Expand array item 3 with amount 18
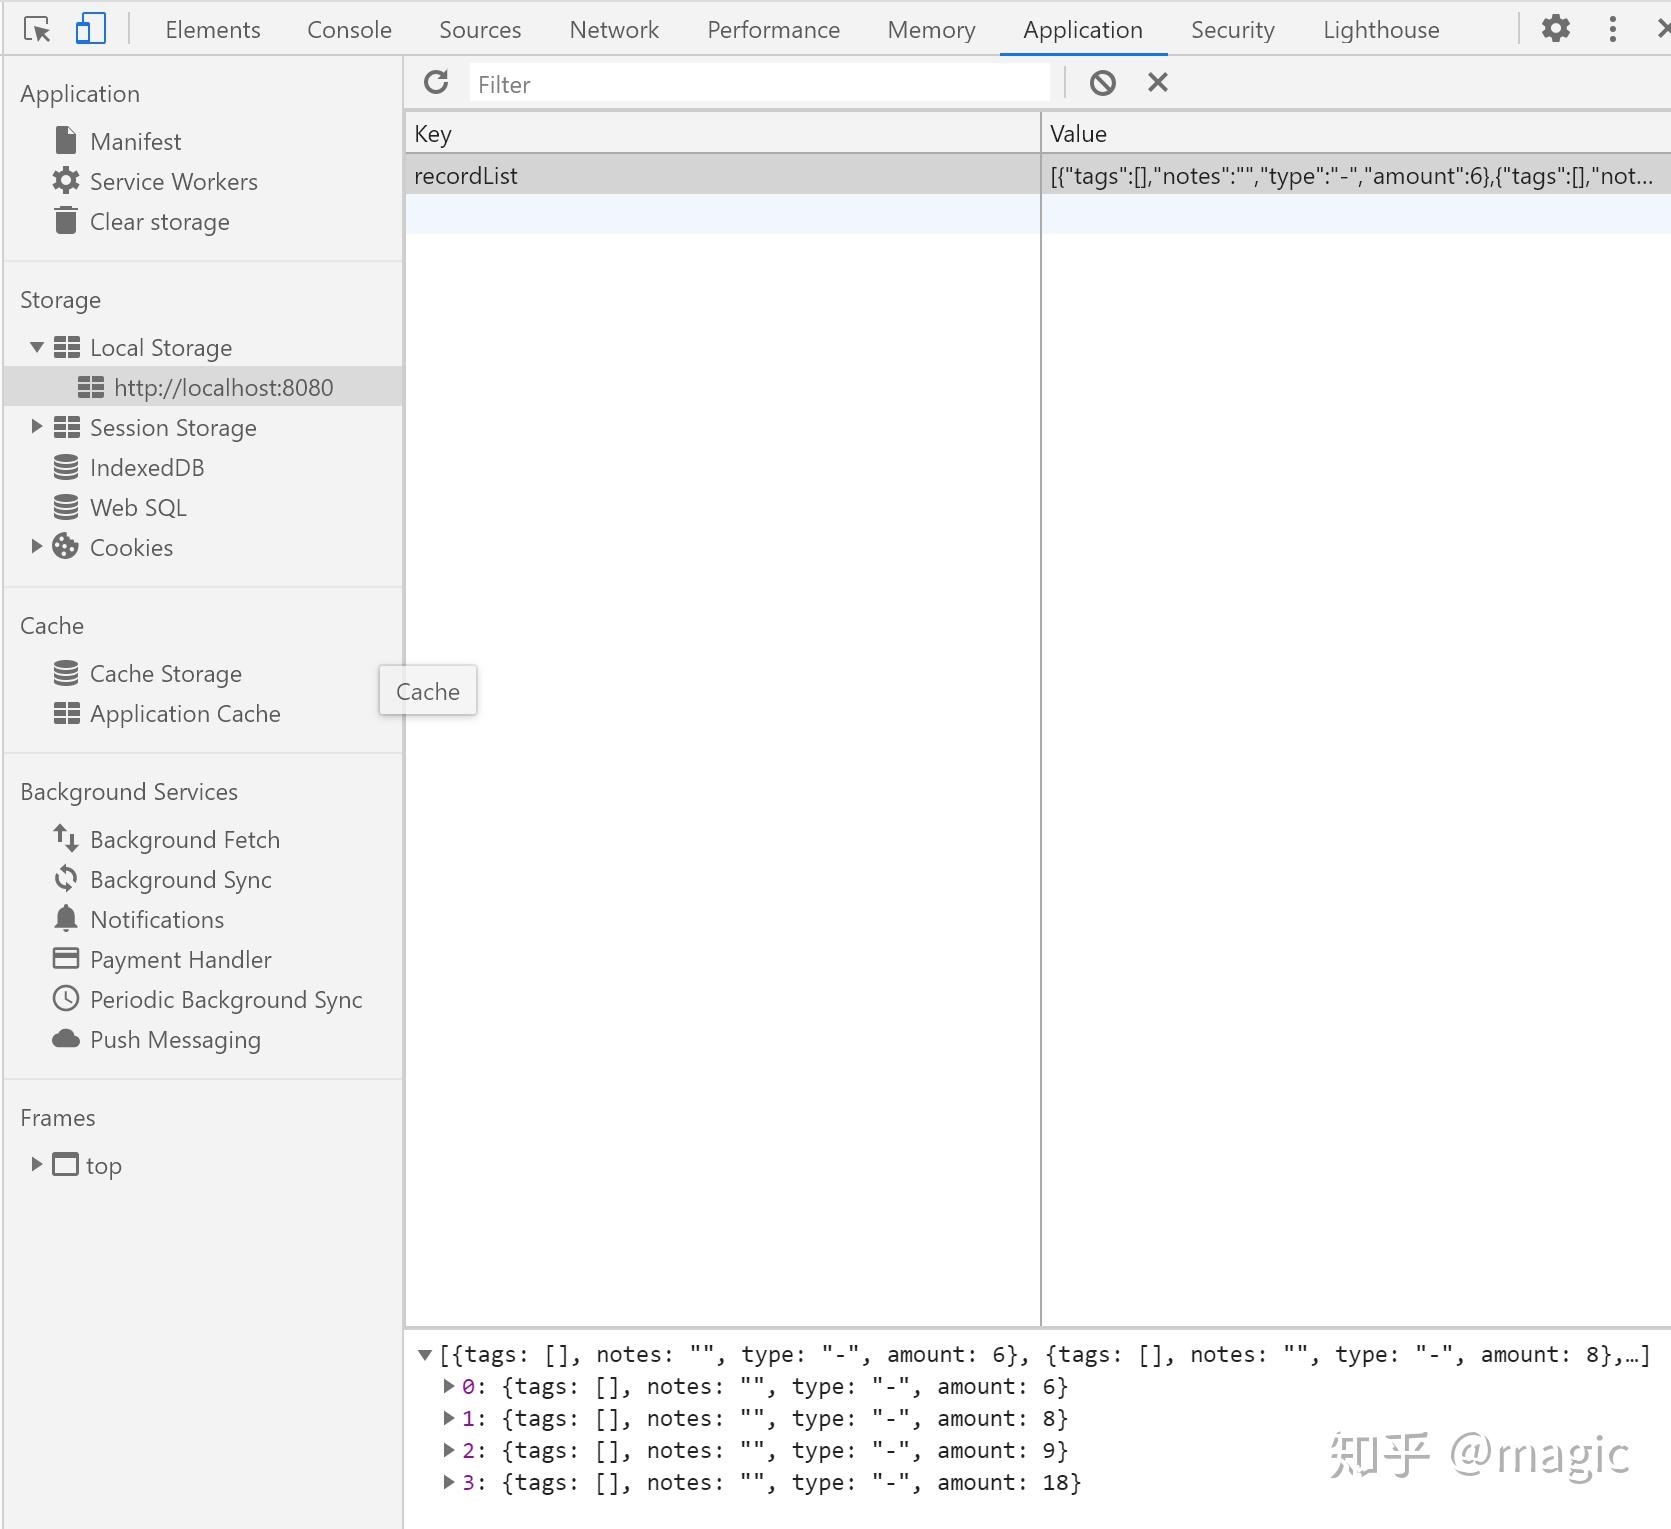1671x1529 pixels. [x=449, y=1482]
